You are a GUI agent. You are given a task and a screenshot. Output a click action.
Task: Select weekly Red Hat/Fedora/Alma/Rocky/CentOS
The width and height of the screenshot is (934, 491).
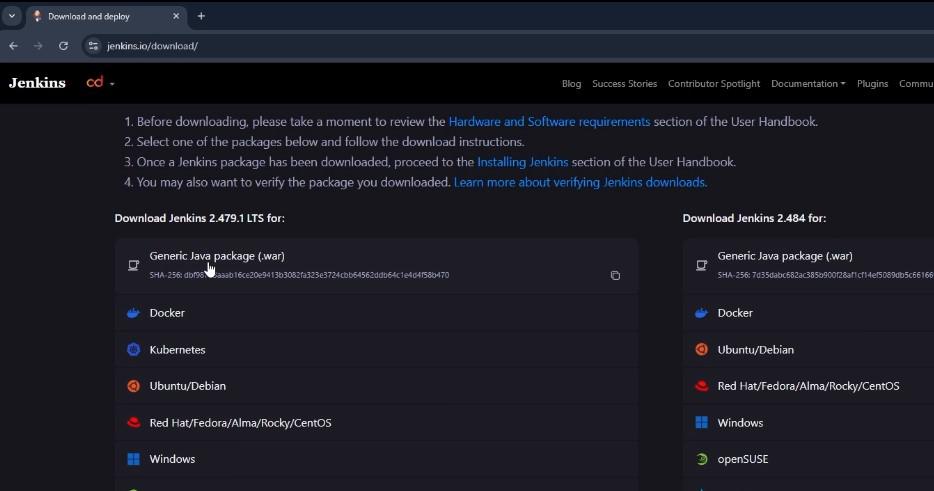(x=809, y=386)
